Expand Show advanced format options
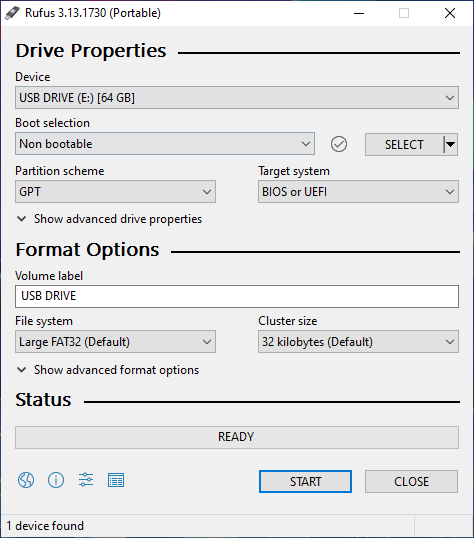The width and height of the screenshot is (474, 538). [108, 370]
